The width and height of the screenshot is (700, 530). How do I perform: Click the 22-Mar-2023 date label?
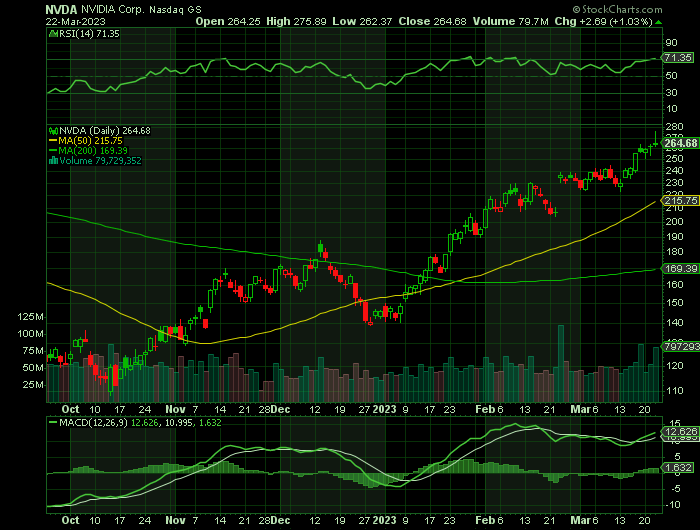75,21
